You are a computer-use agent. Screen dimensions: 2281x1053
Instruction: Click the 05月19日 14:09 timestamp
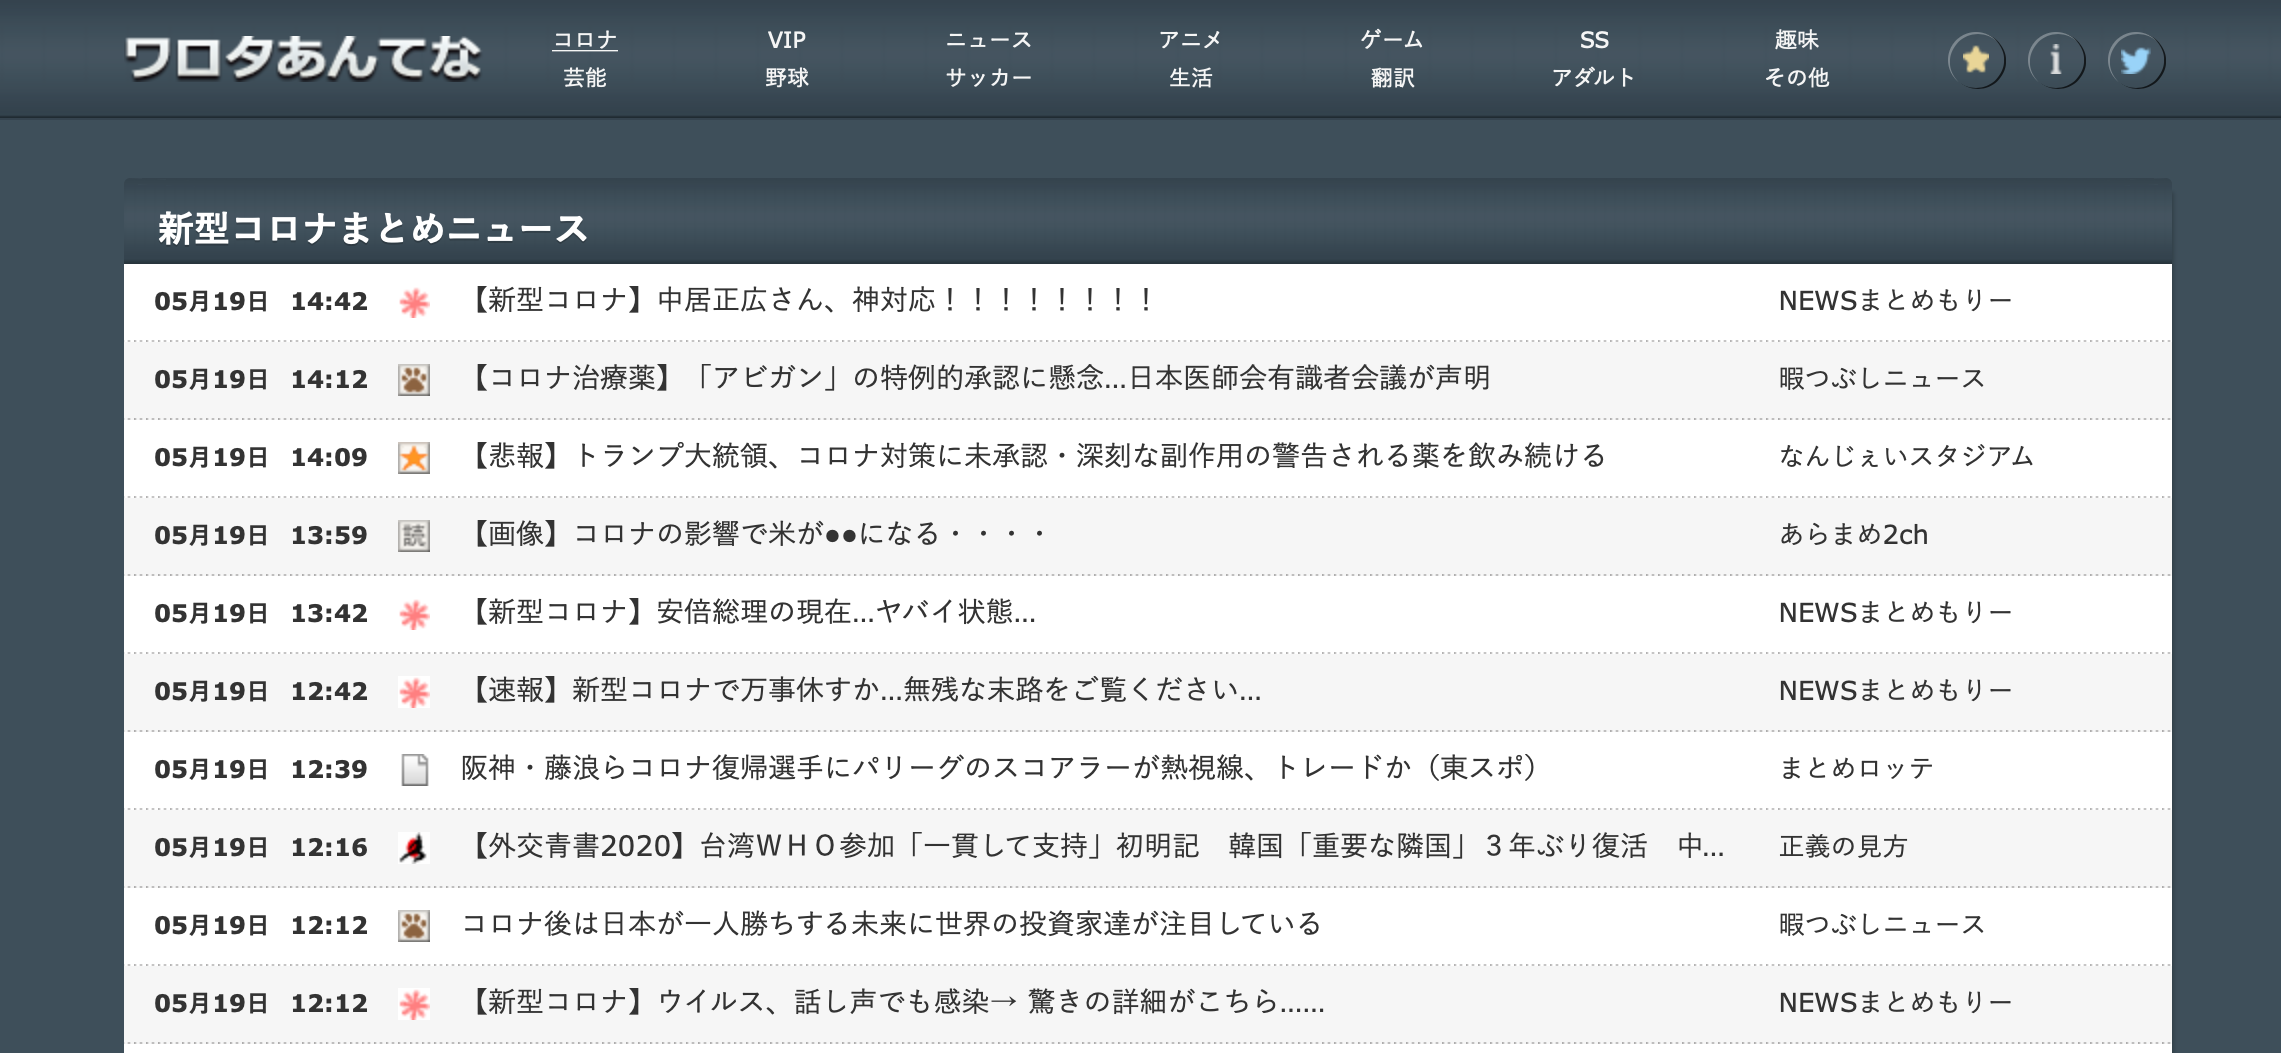(x=261, y=458)
